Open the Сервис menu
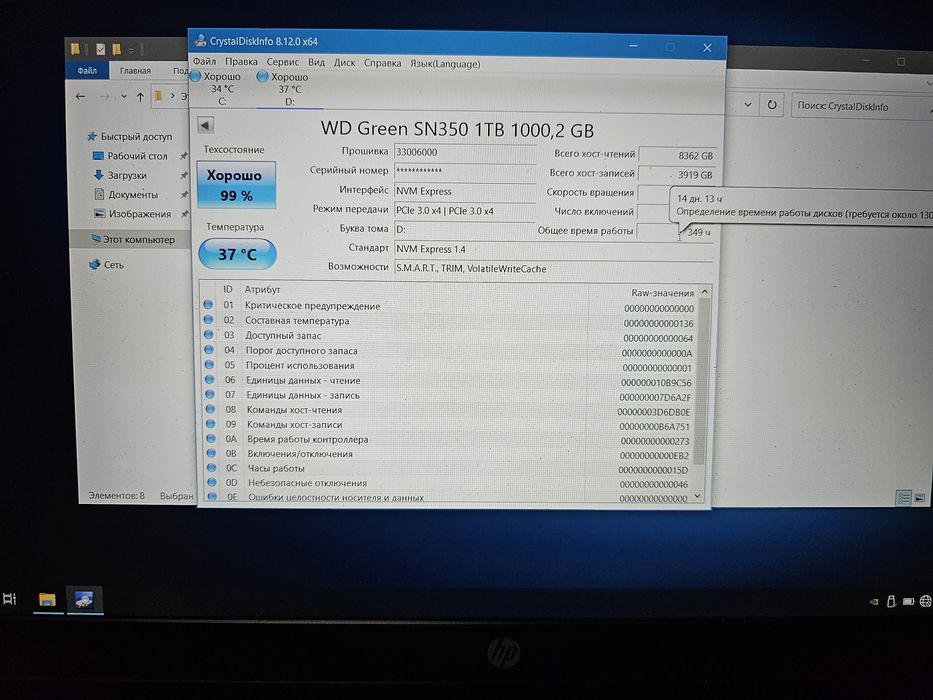Screen dimensions: 933x700 (283, 62)
